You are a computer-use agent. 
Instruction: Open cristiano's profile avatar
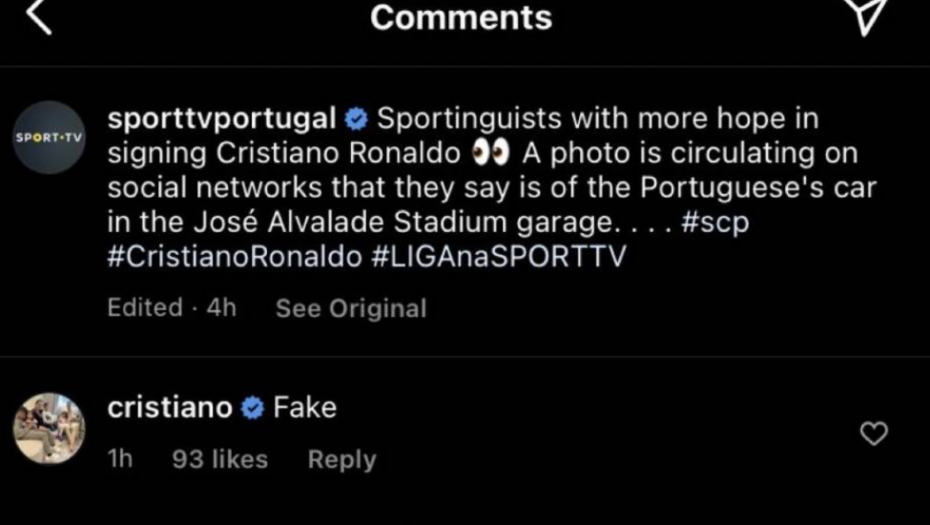(48, 429)
